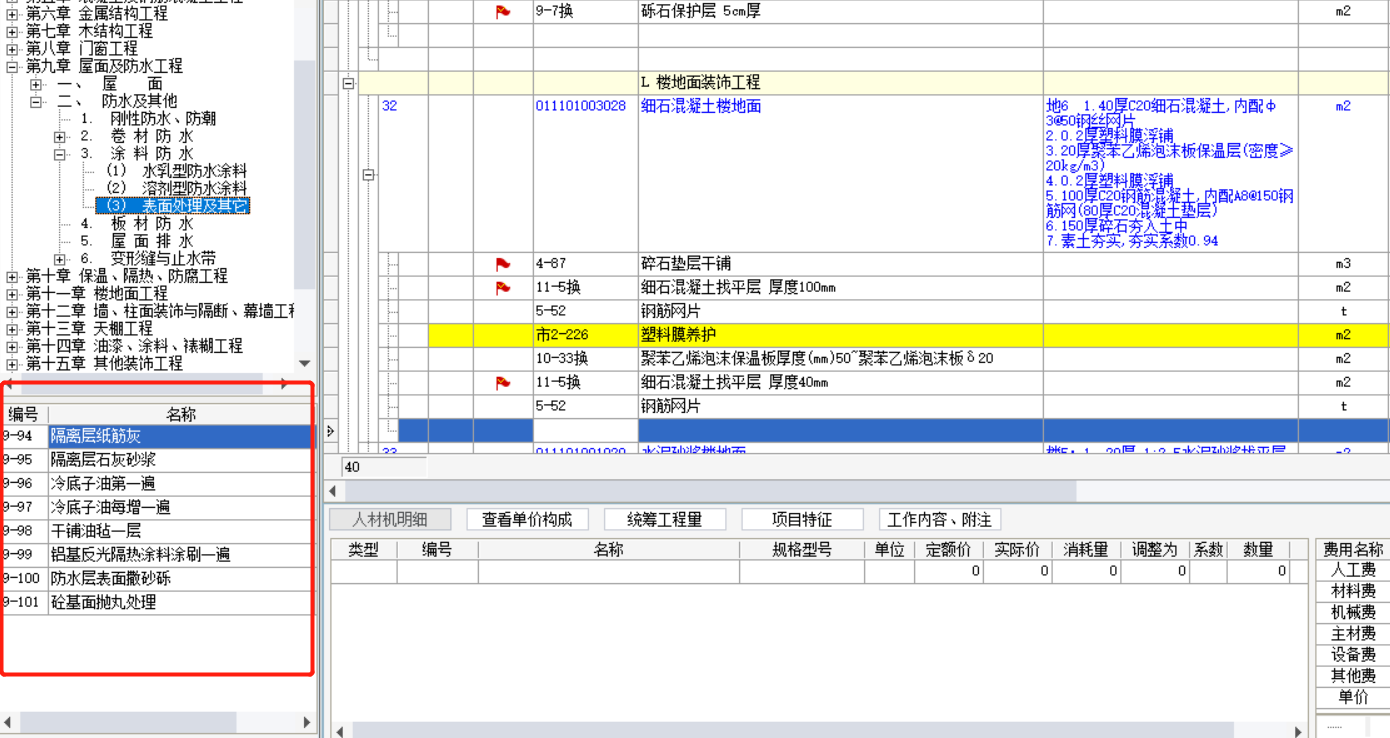Click the red flag icon beside 9-7换

click(x=503, y=12)
